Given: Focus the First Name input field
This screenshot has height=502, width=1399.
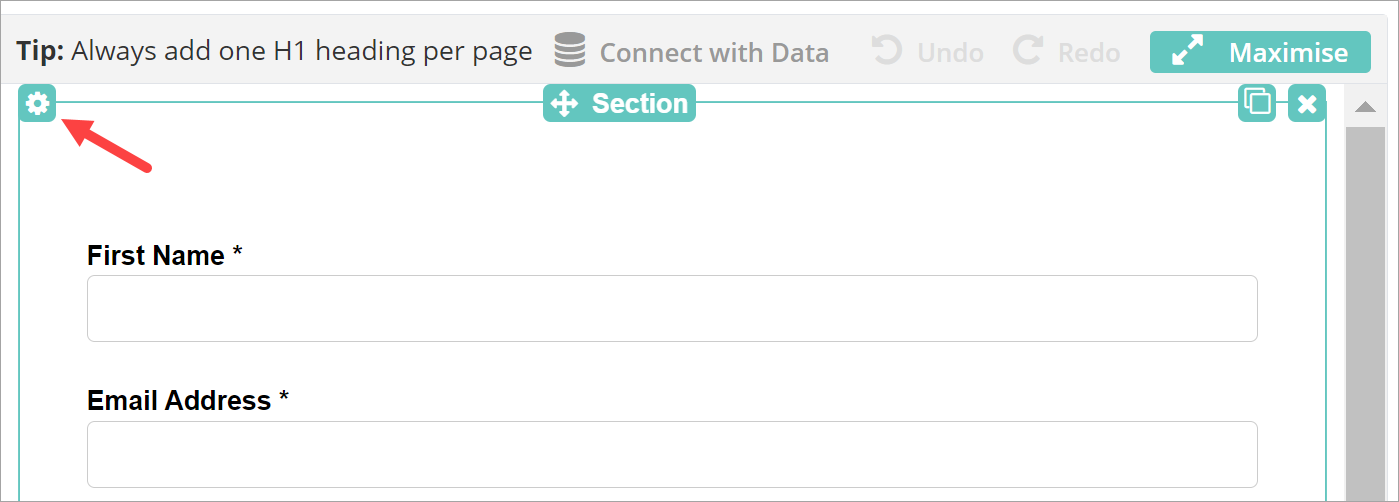Looking at the screenshot, I should [x=672, y=308].
